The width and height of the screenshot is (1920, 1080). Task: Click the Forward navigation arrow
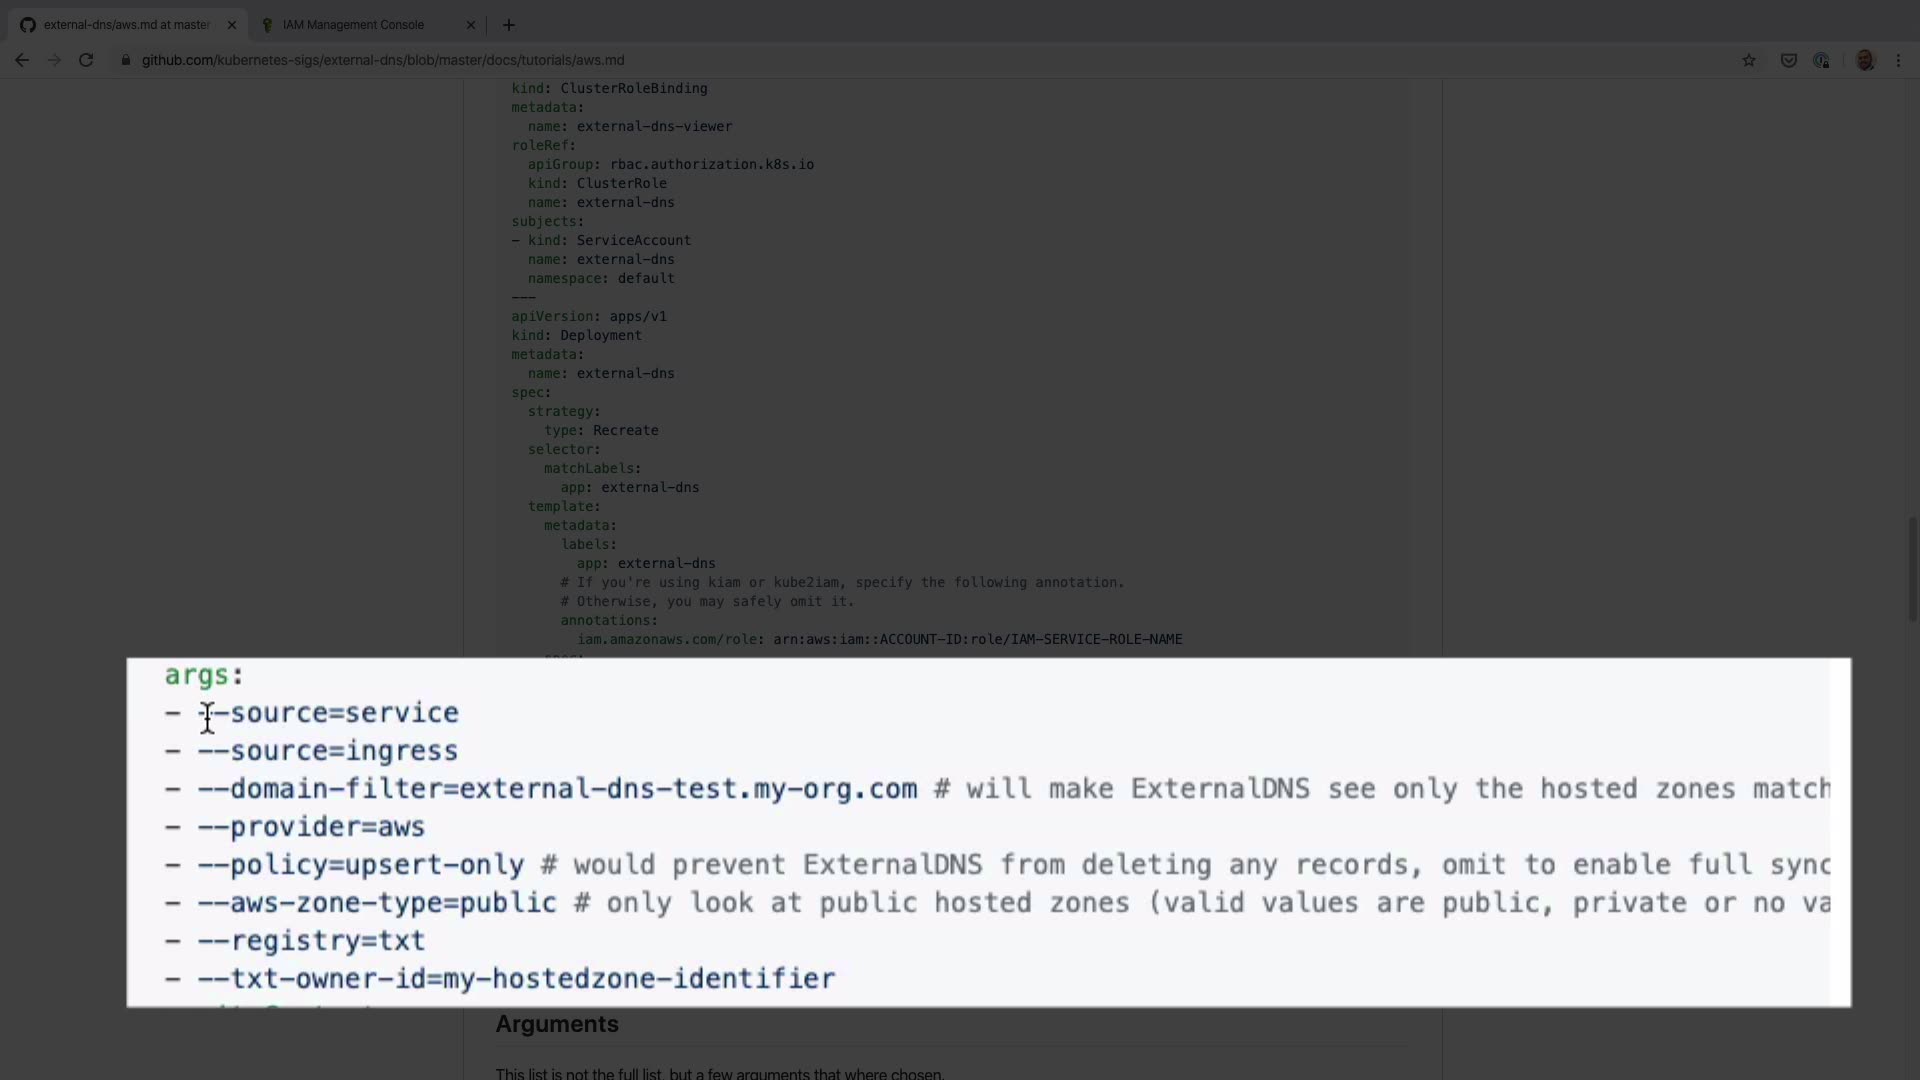point(54,60)
